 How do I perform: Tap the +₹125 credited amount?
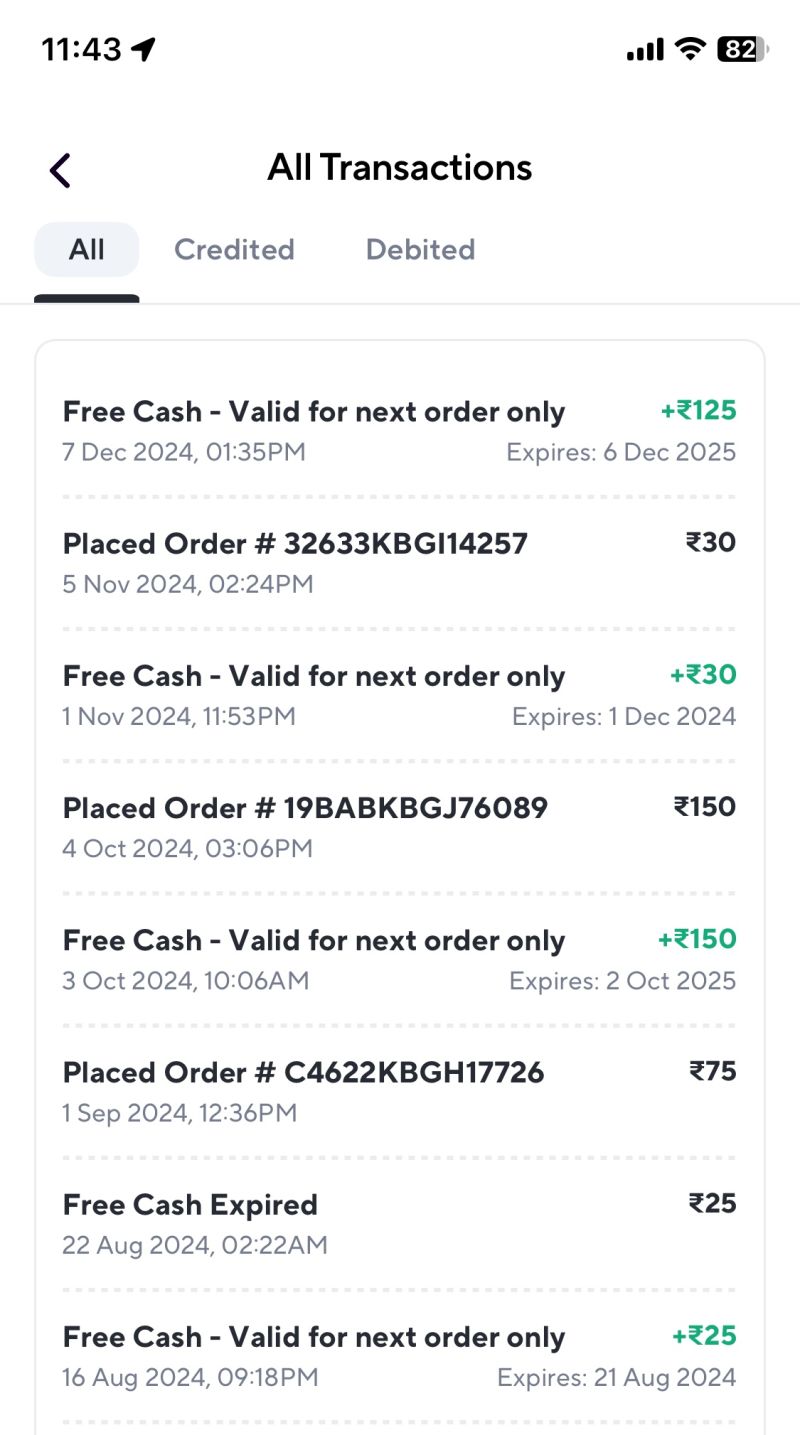coord(698,410)
